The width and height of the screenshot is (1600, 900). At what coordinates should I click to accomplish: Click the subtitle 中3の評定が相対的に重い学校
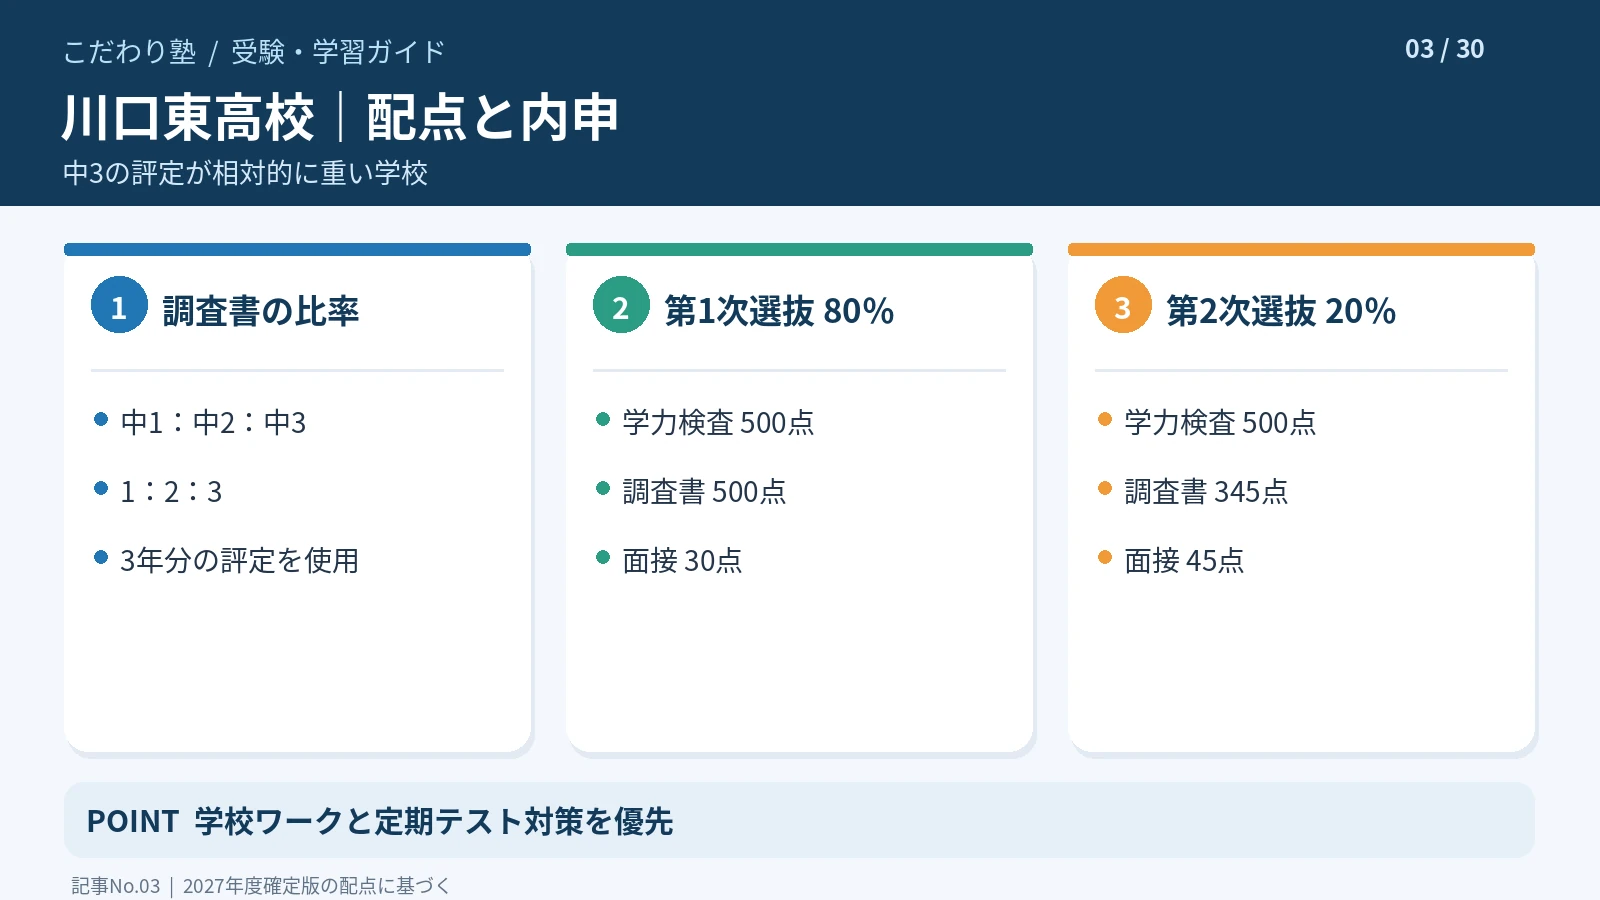pyautogui.click(x=245, y=173)
